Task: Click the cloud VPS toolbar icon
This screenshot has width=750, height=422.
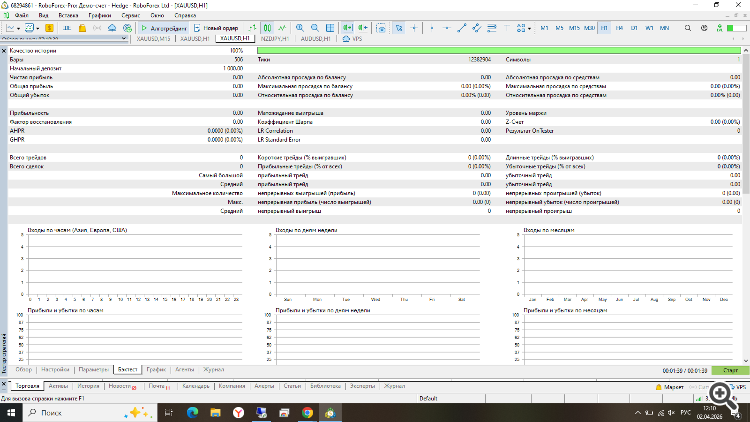Action: 112,28
